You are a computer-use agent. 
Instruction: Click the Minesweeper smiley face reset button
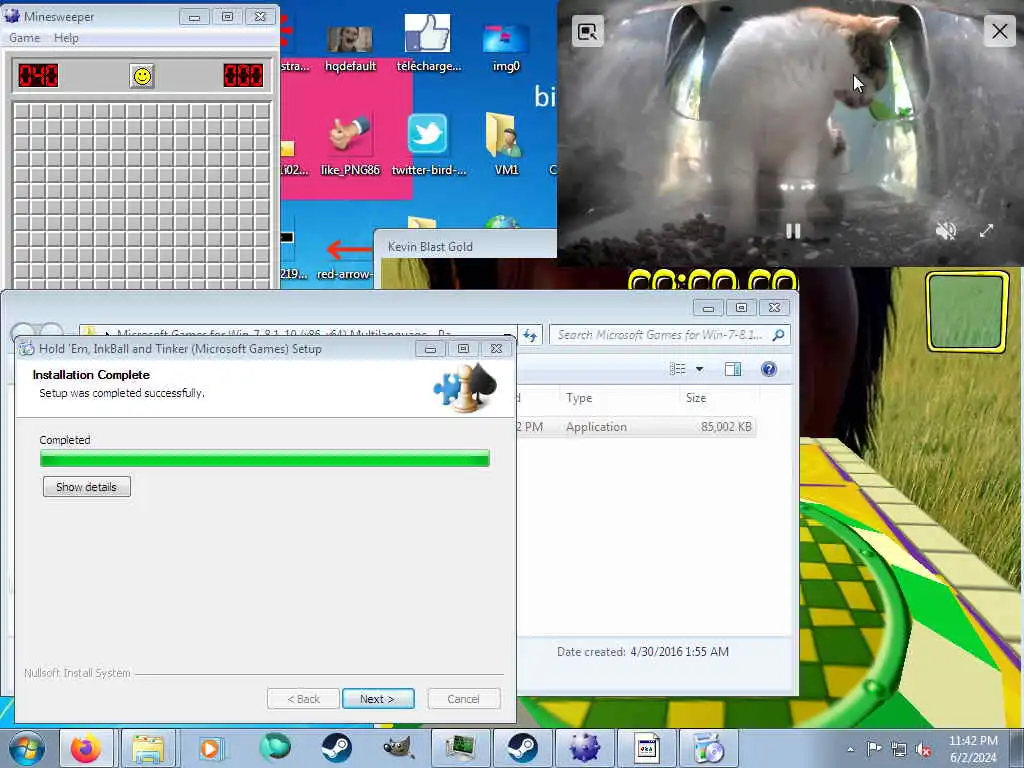(x=142, y=76)
